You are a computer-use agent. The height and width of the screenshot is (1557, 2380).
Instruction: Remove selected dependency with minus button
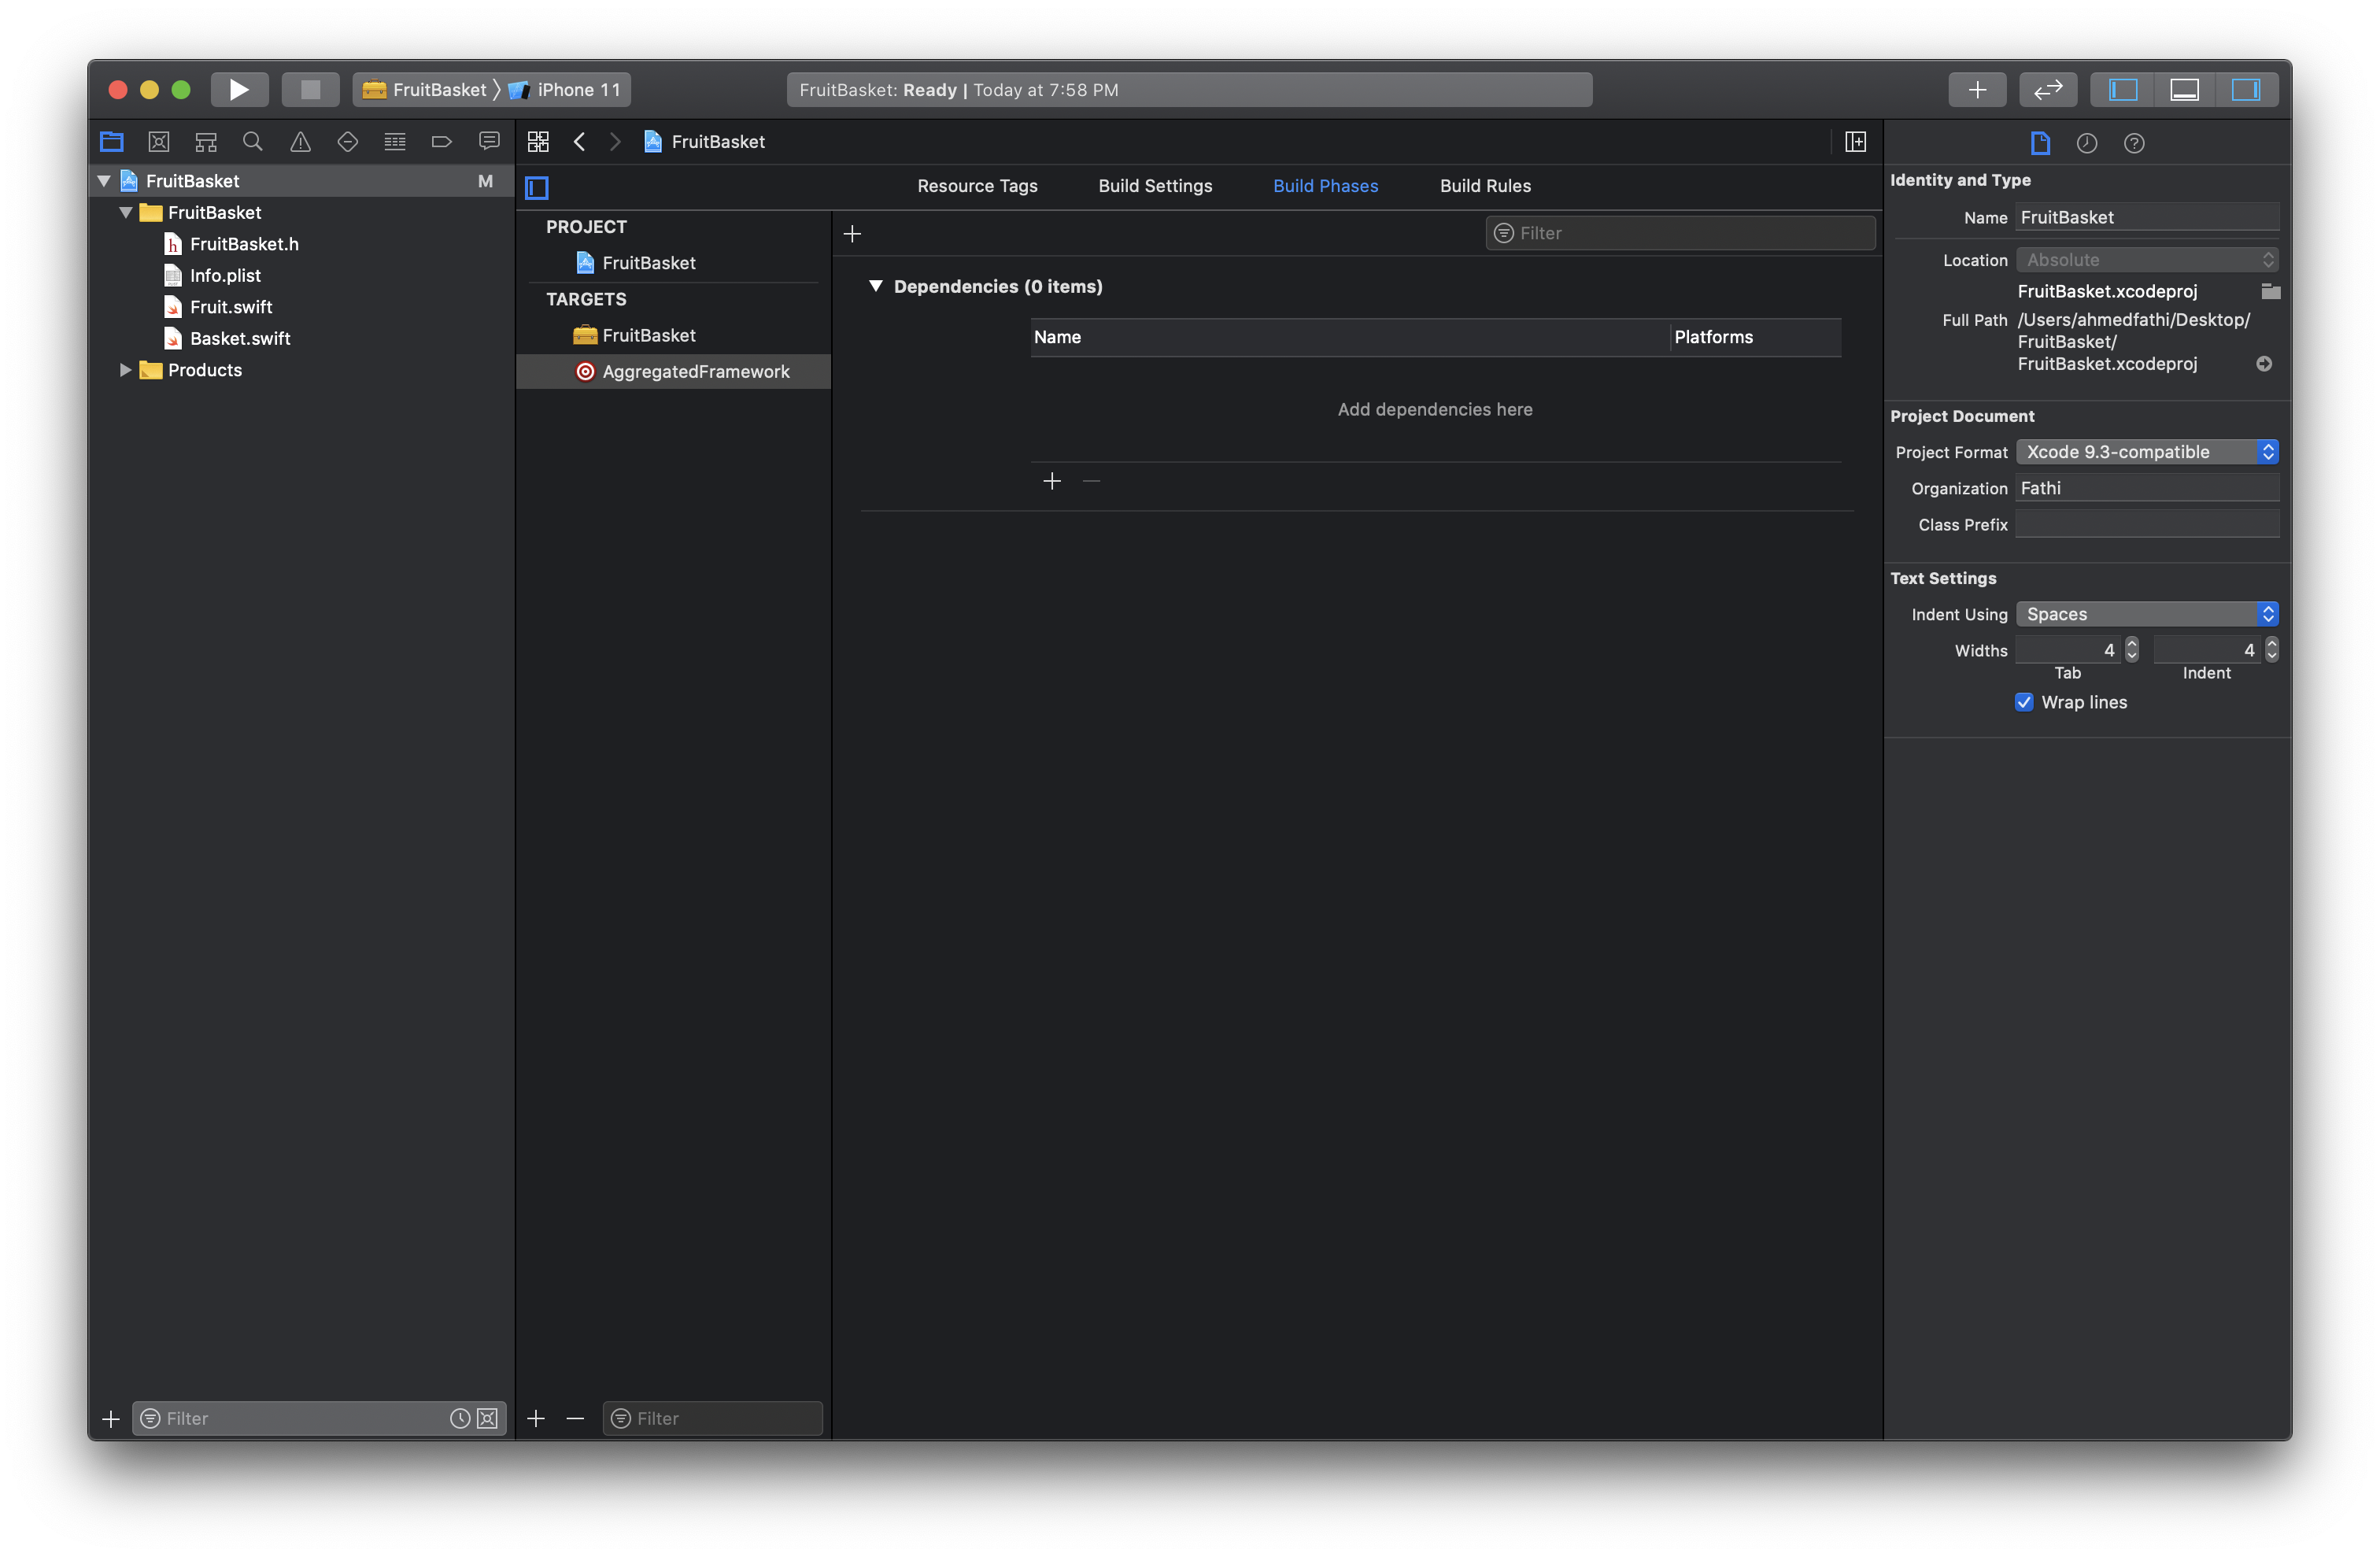click(x=1091, y=481)
